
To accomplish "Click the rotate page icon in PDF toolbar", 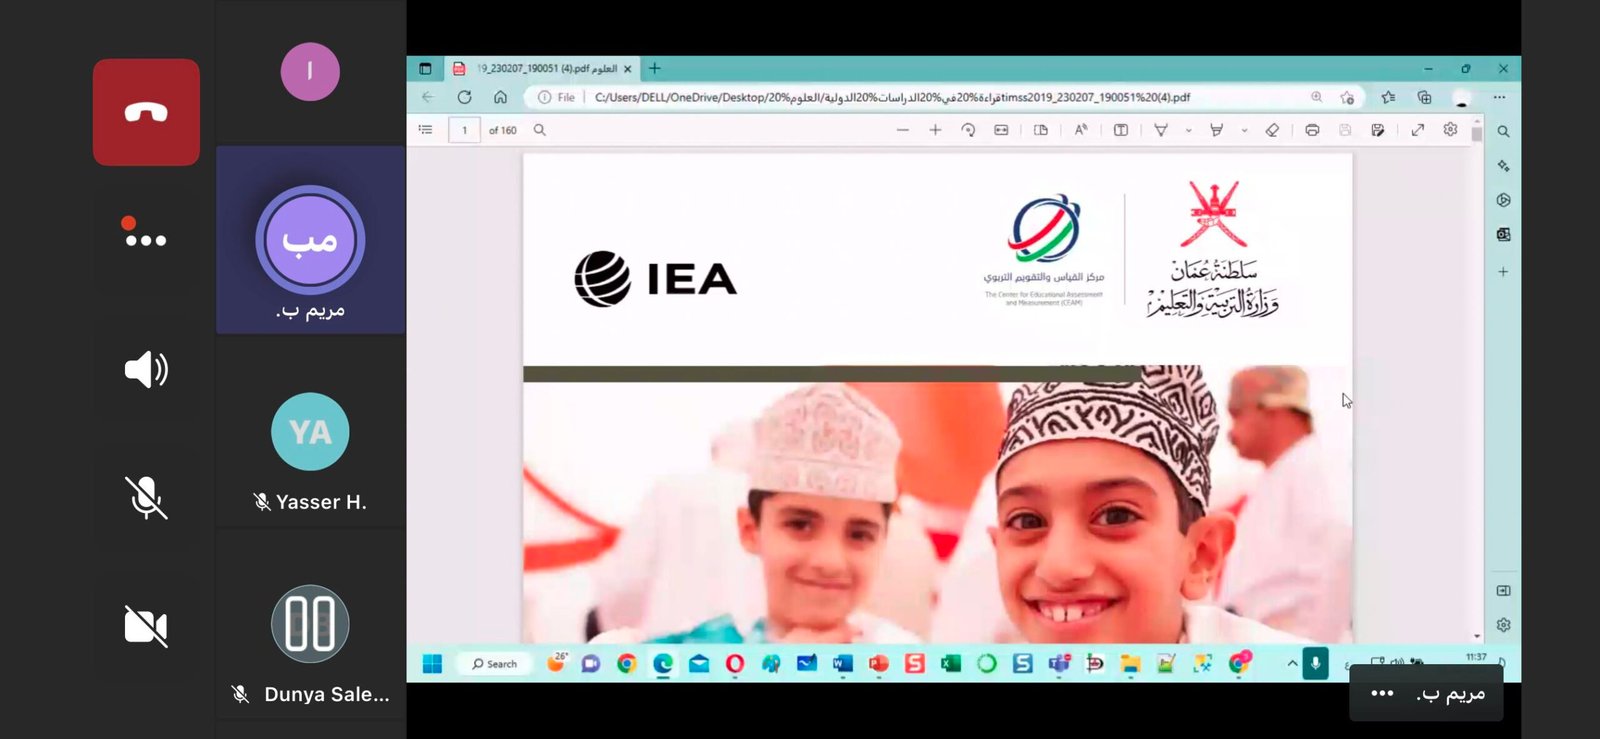I will coord(968,130).
